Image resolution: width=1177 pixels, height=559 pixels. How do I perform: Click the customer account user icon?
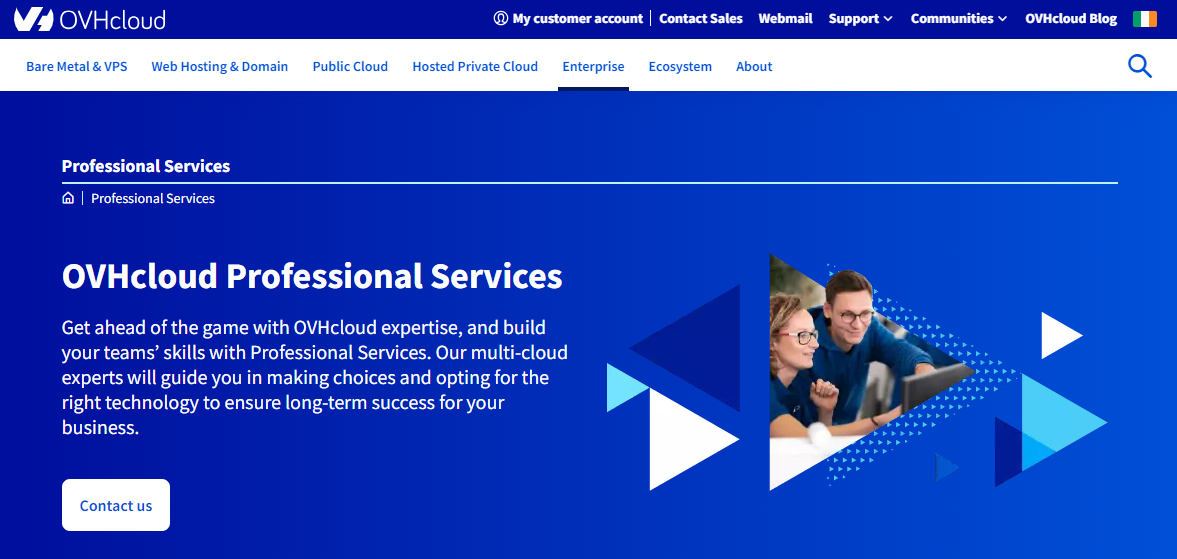[x=501, y=19]
